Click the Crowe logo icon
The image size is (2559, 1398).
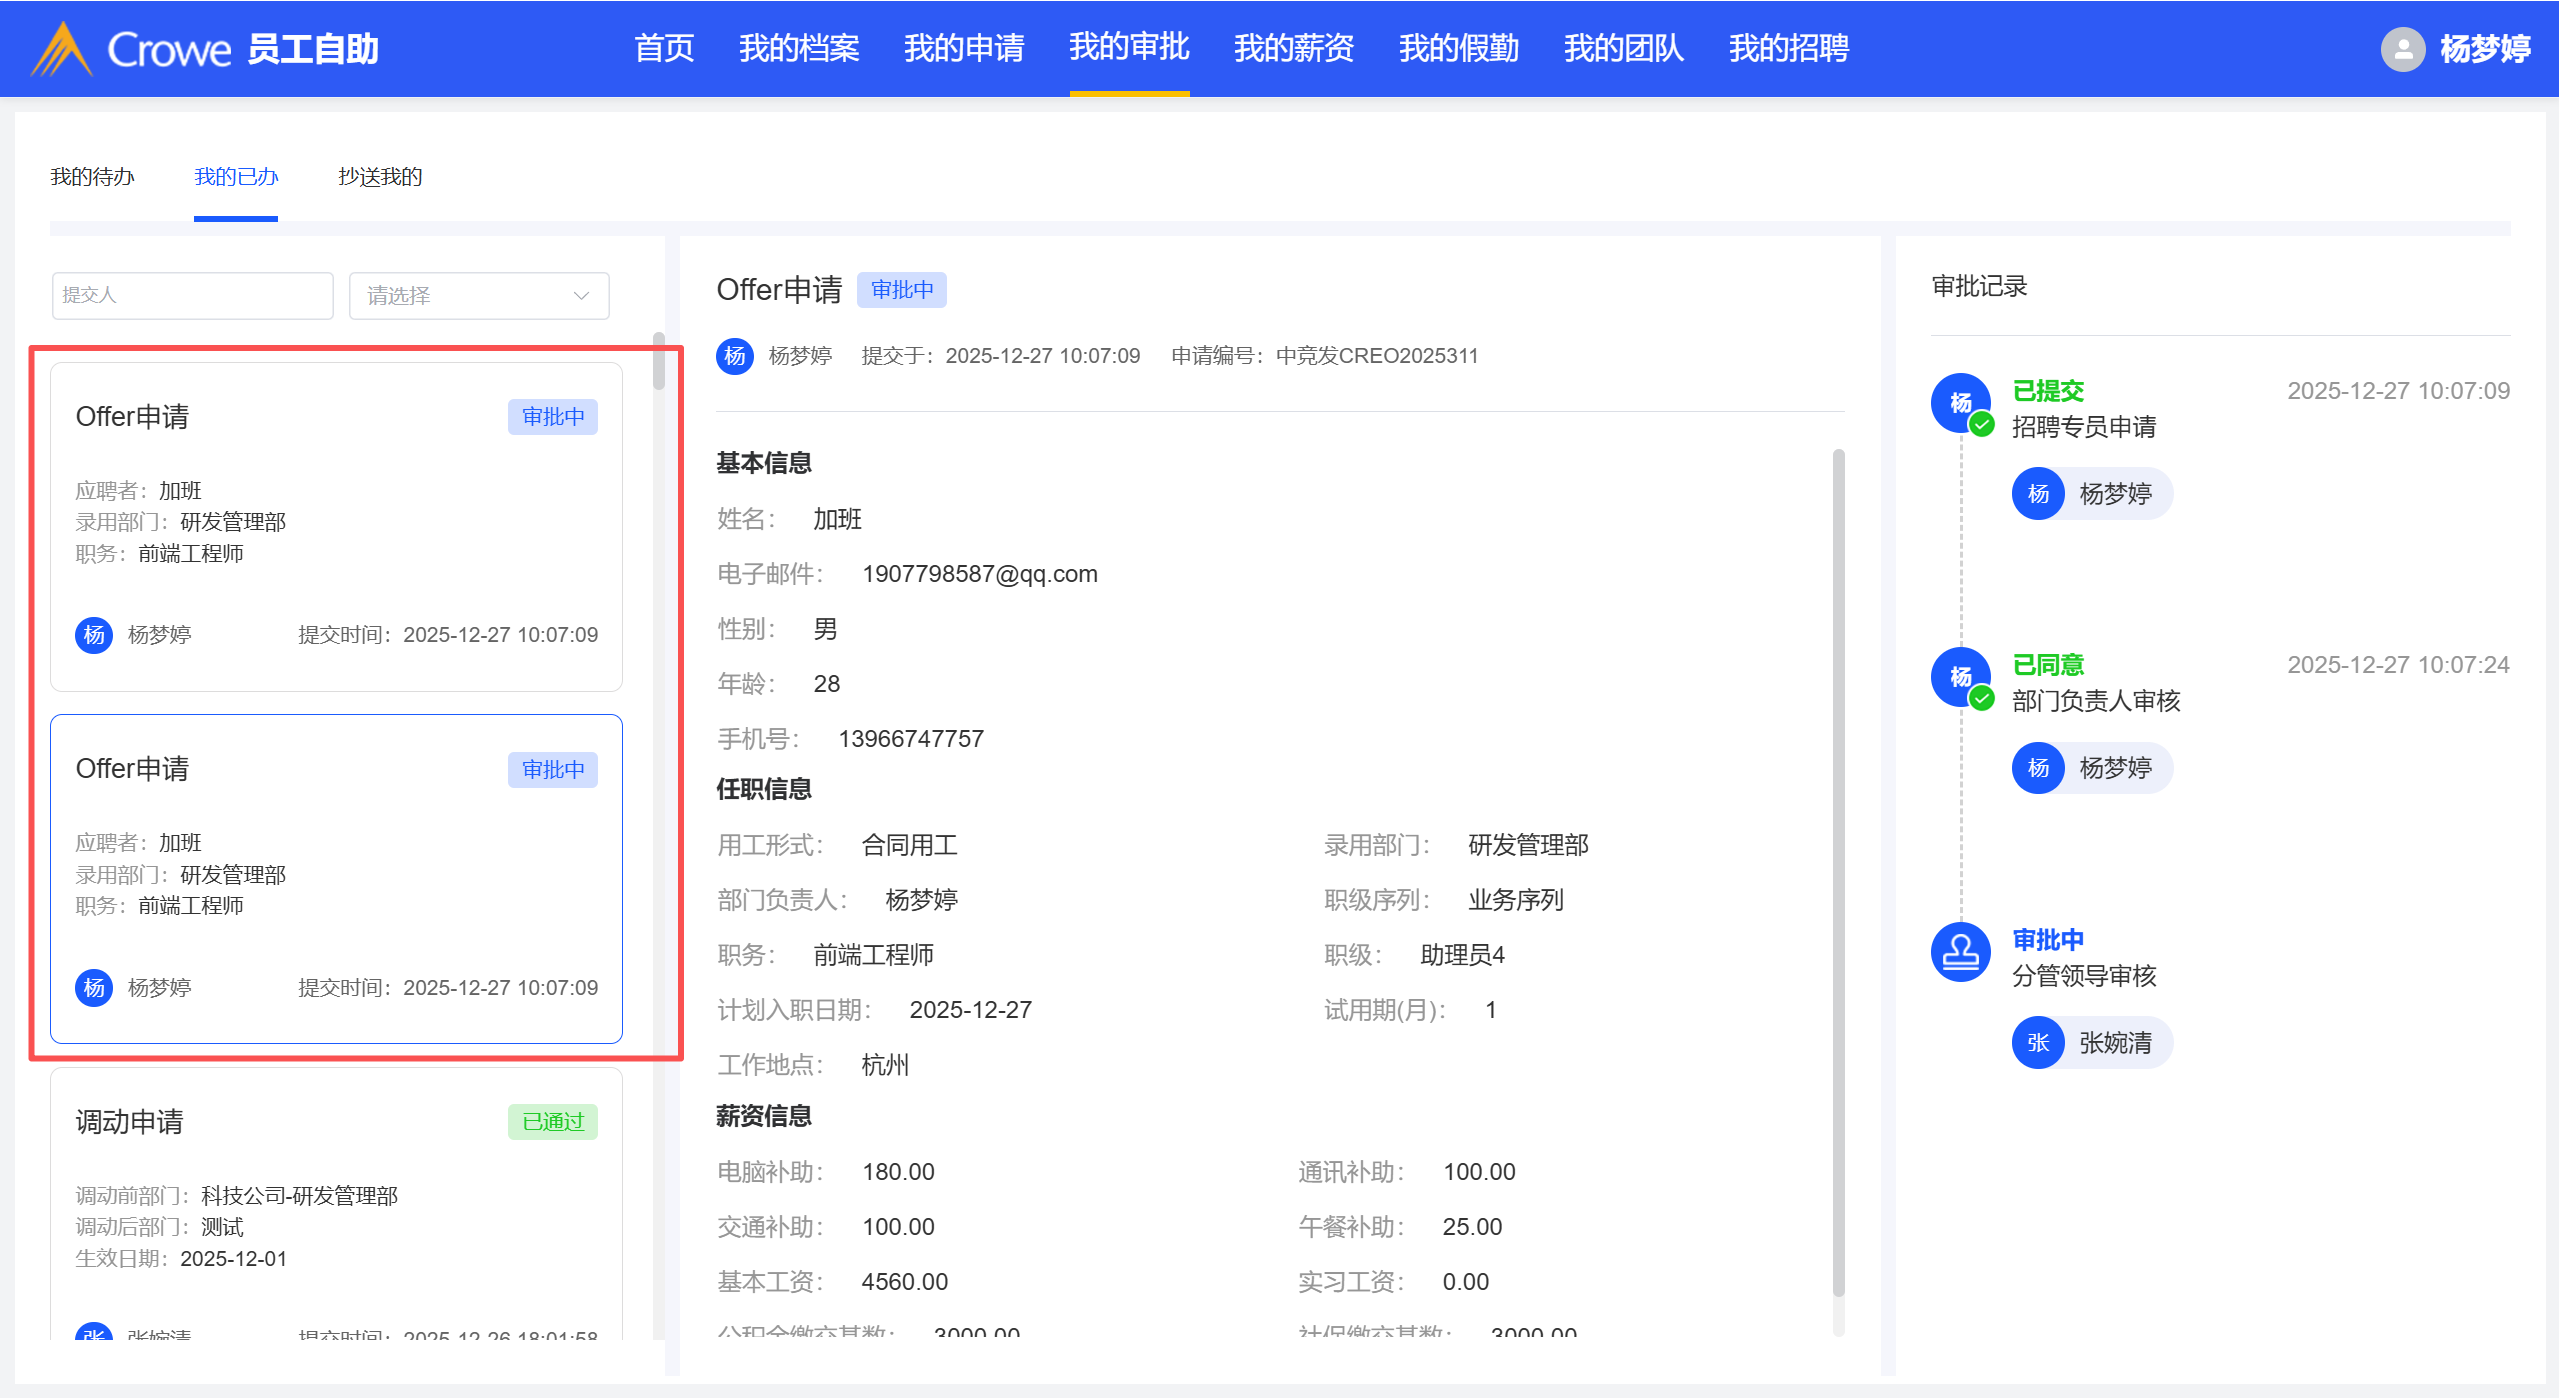(62, 48)
